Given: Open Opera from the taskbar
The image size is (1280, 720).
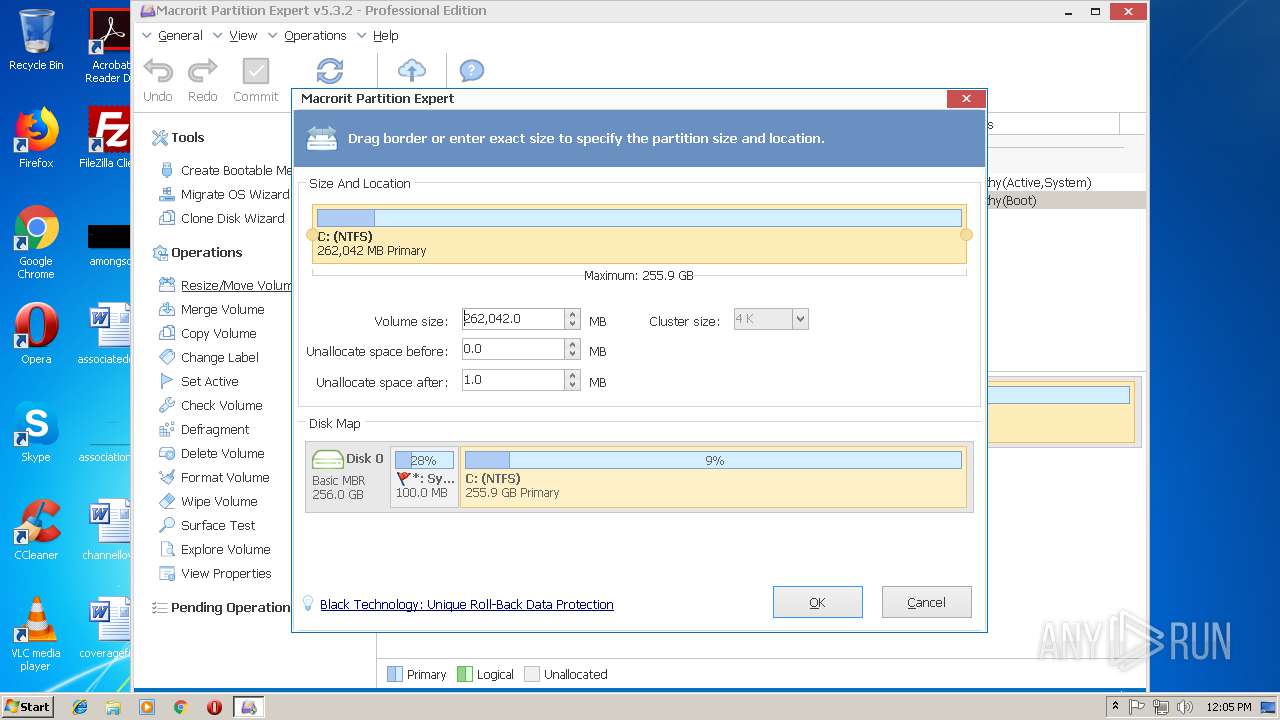Looking at the screenshot, I should pyautogui.click(x=214, y=707).
